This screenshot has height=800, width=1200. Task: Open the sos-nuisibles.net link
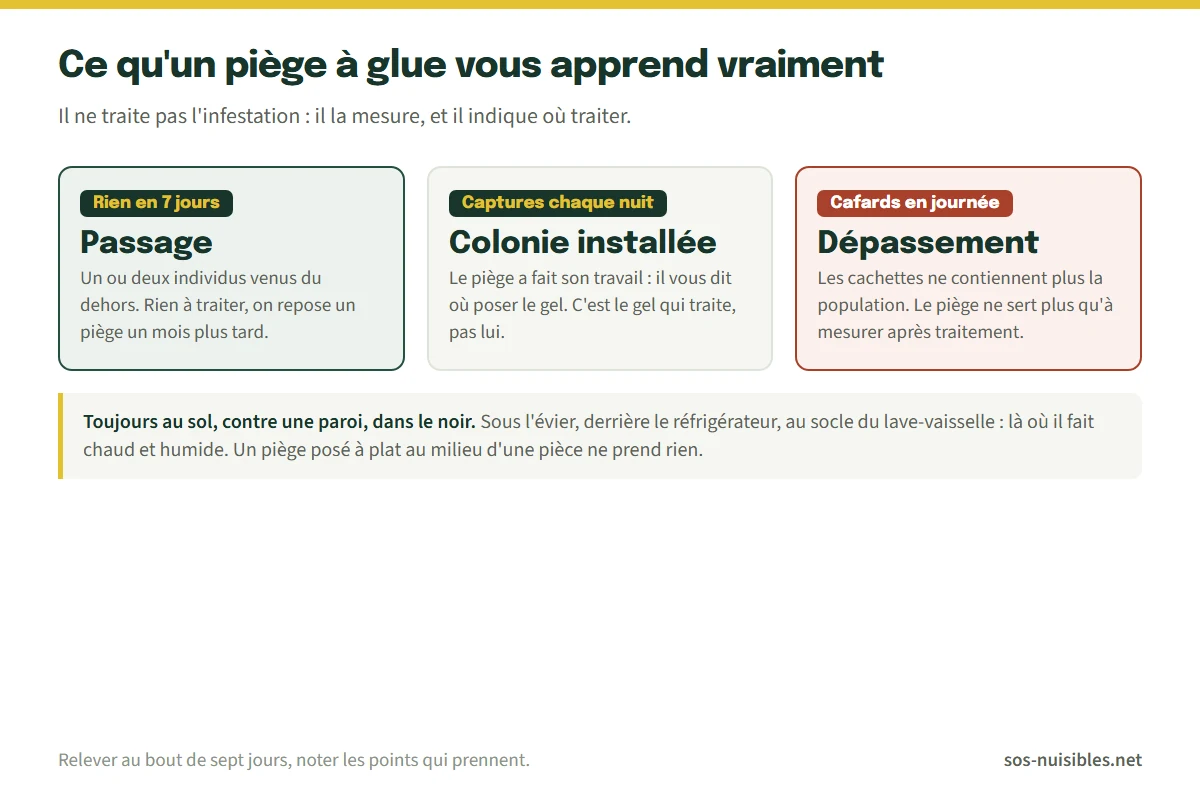click(x=1073, y=760)
